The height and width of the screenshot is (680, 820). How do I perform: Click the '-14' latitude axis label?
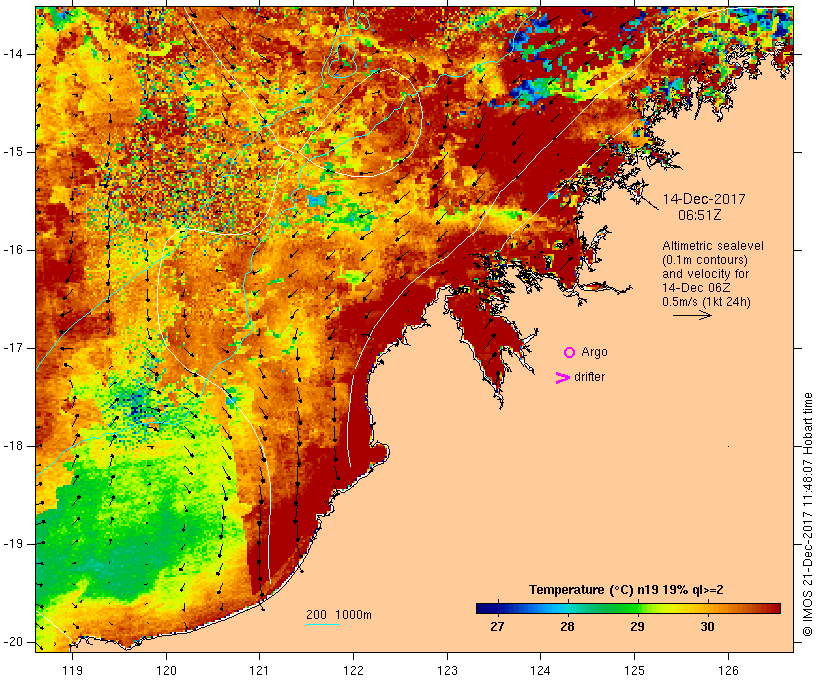[13, 54]
